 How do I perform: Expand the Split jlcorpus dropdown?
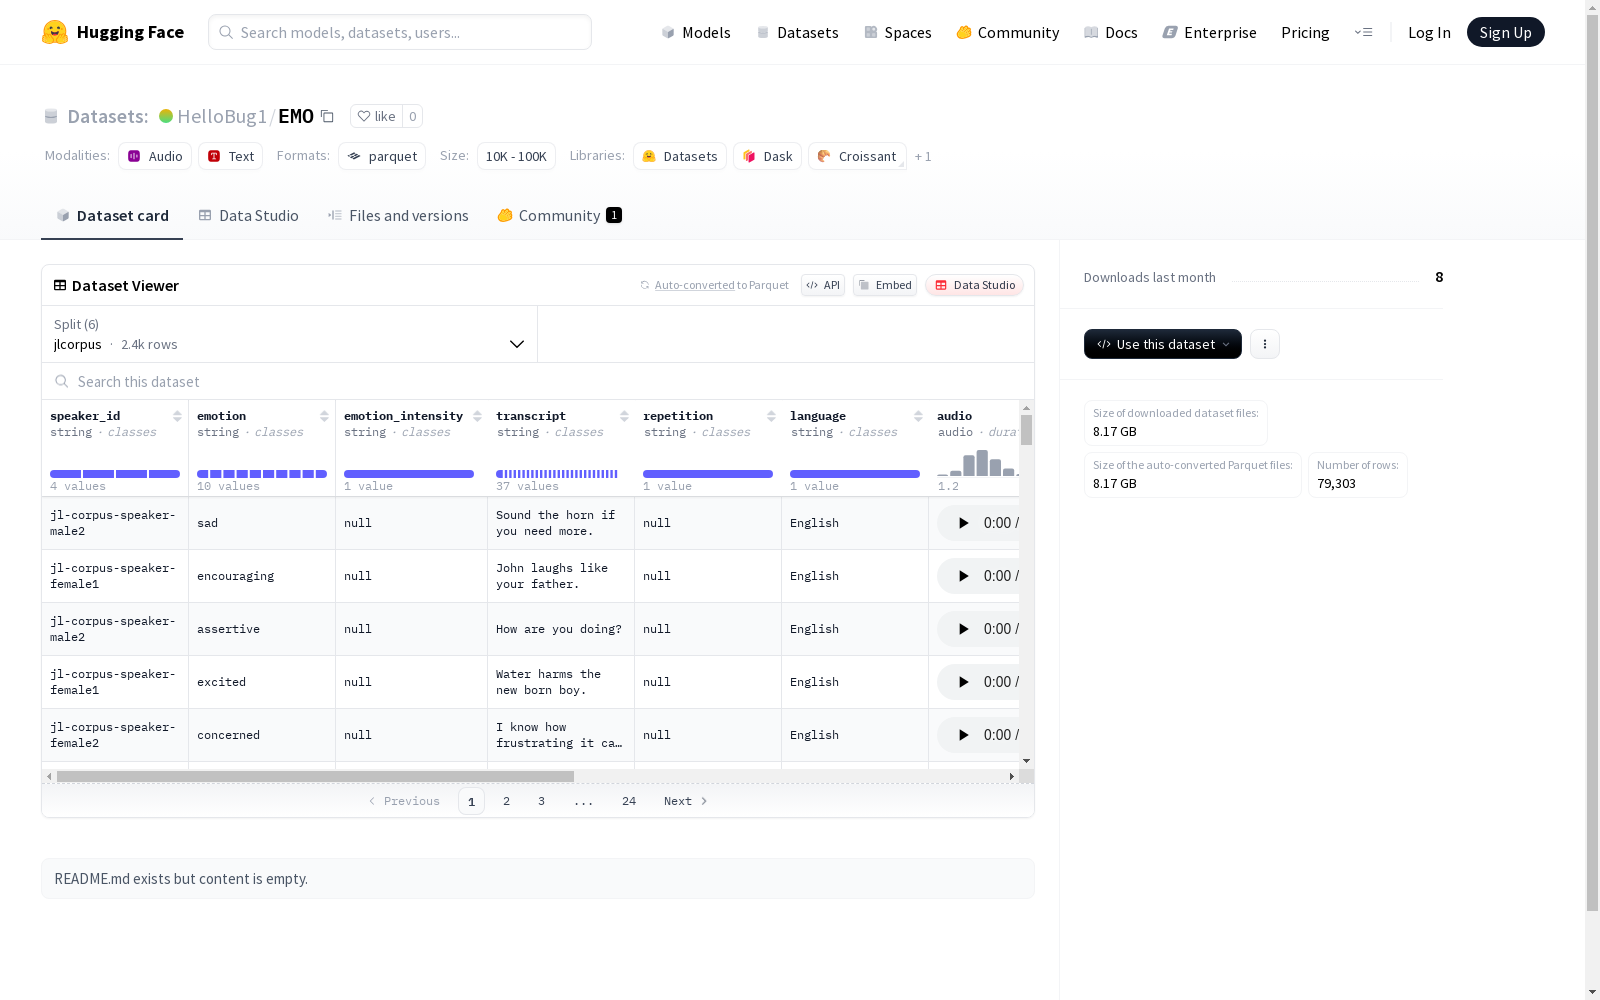coord(290,334)
